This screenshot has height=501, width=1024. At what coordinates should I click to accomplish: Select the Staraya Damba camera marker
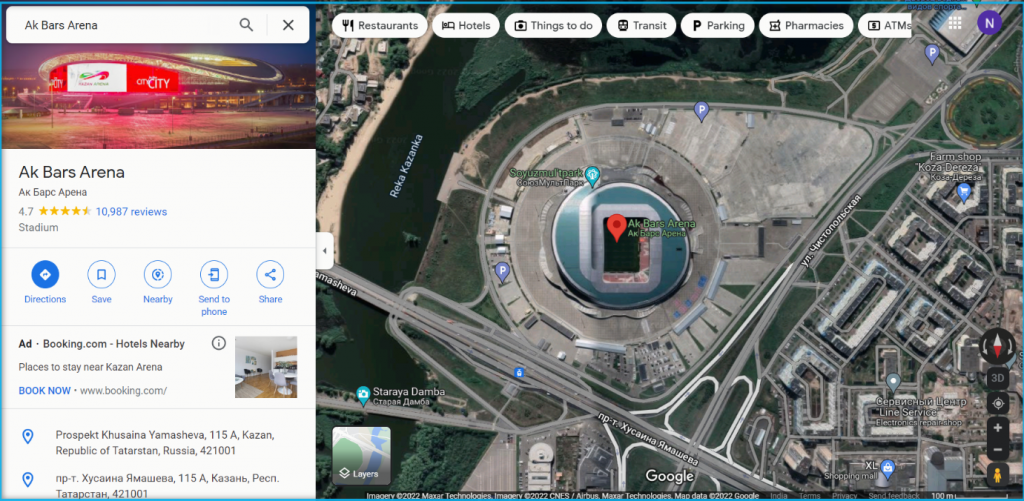click(363, 394)
